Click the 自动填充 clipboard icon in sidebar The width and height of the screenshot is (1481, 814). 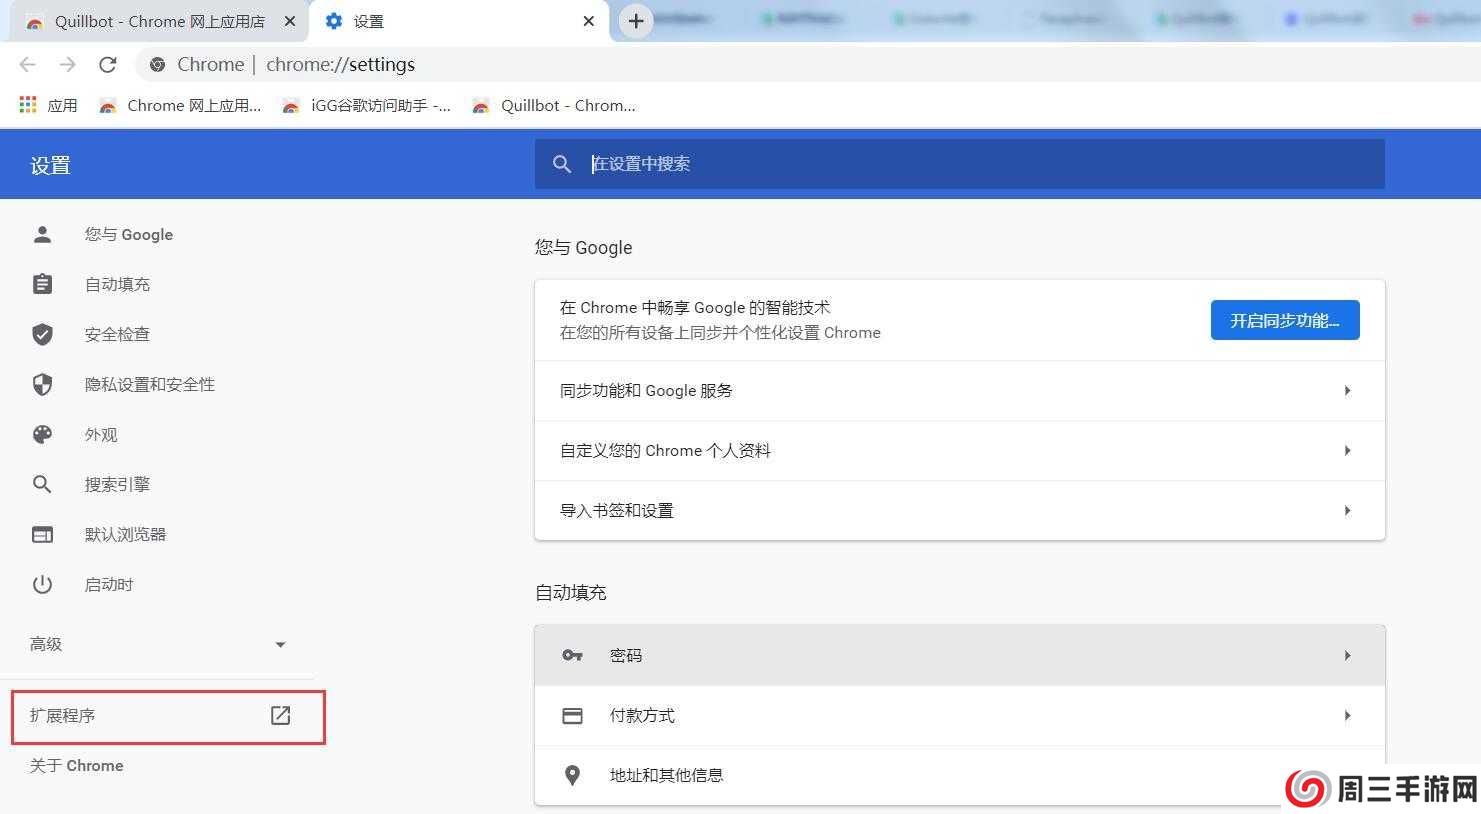pos(42,284)
